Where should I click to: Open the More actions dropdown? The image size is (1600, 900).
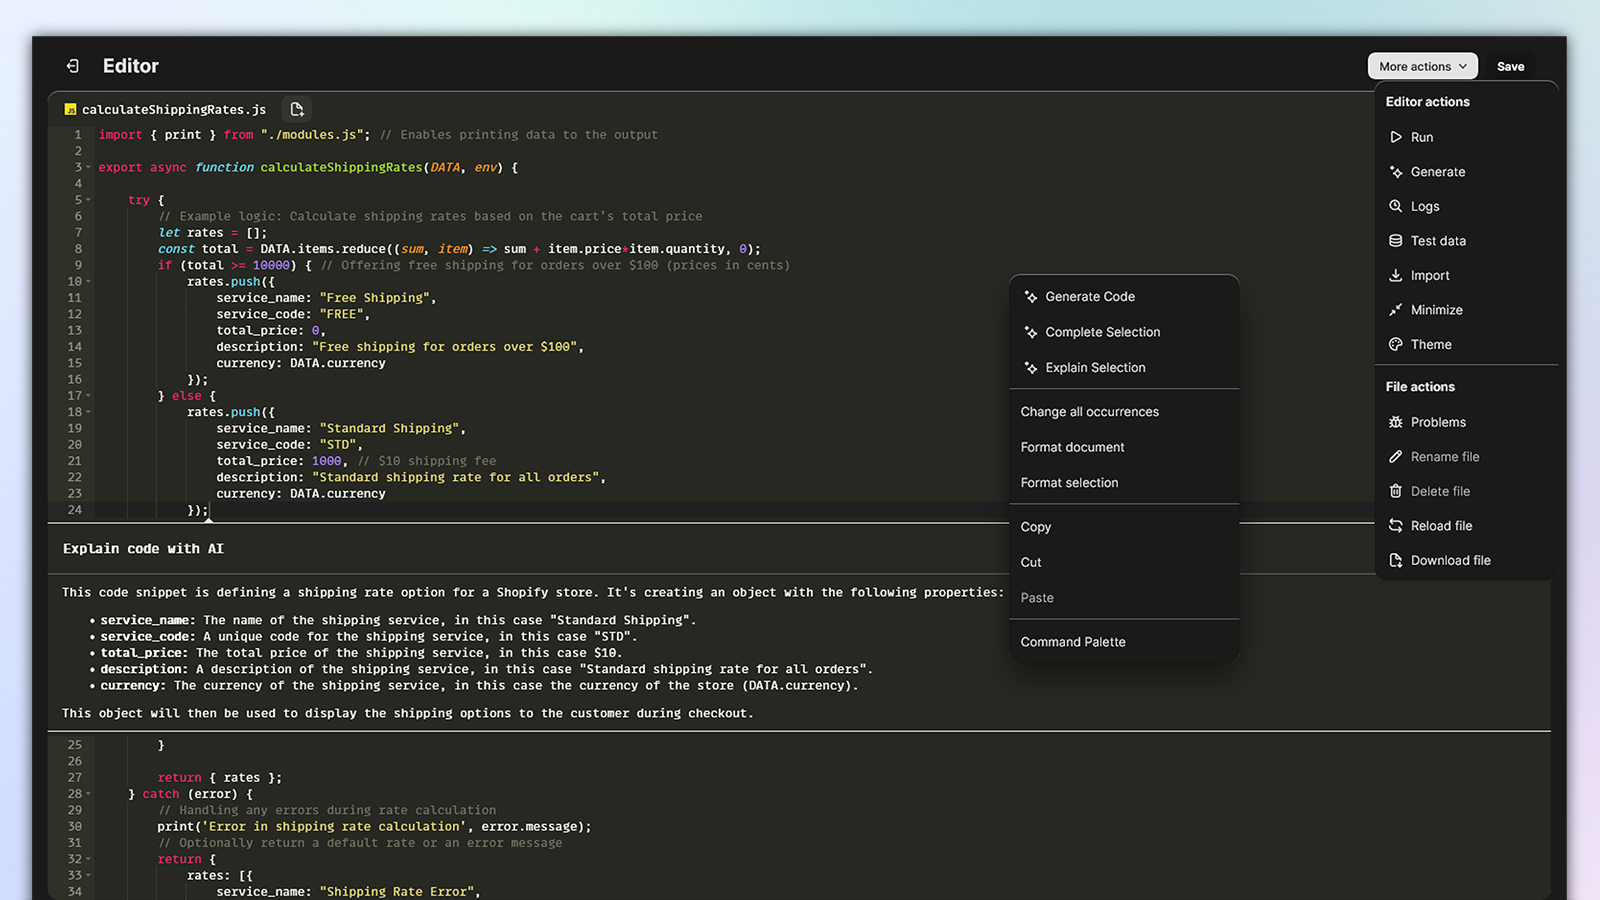[x=1422, y=66]
